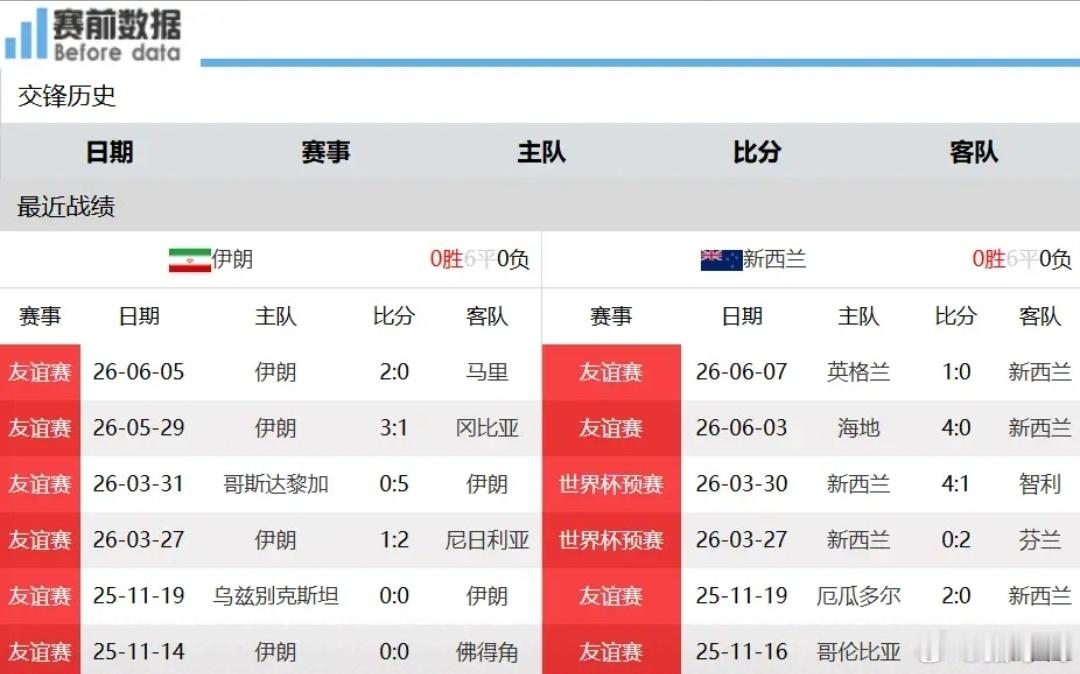Click the 0:5 score in 哥斯达黎加 row
This screenshot has height=674, width=1080.
(x=394, y=483)
